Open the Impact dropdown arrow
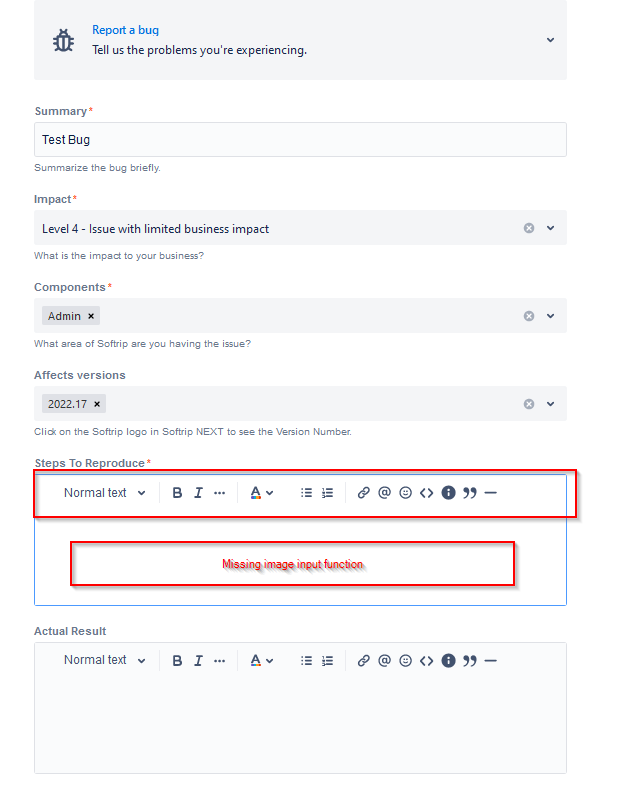 point(551,228)
